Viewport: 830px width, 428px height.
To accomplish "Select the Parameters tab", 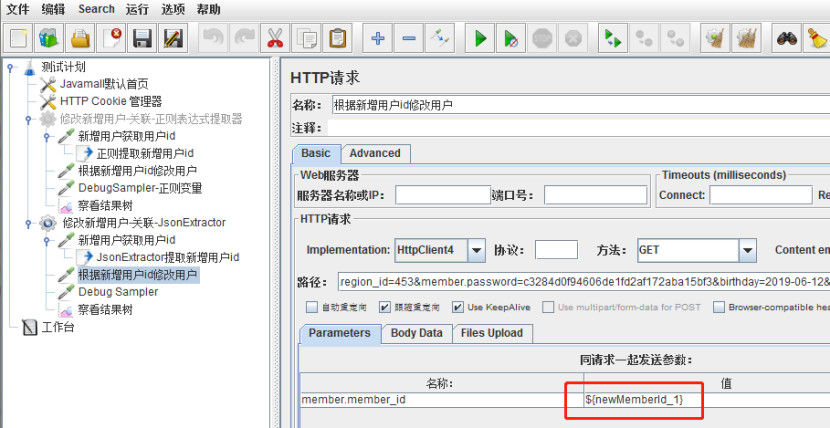I will coord(339,333).
